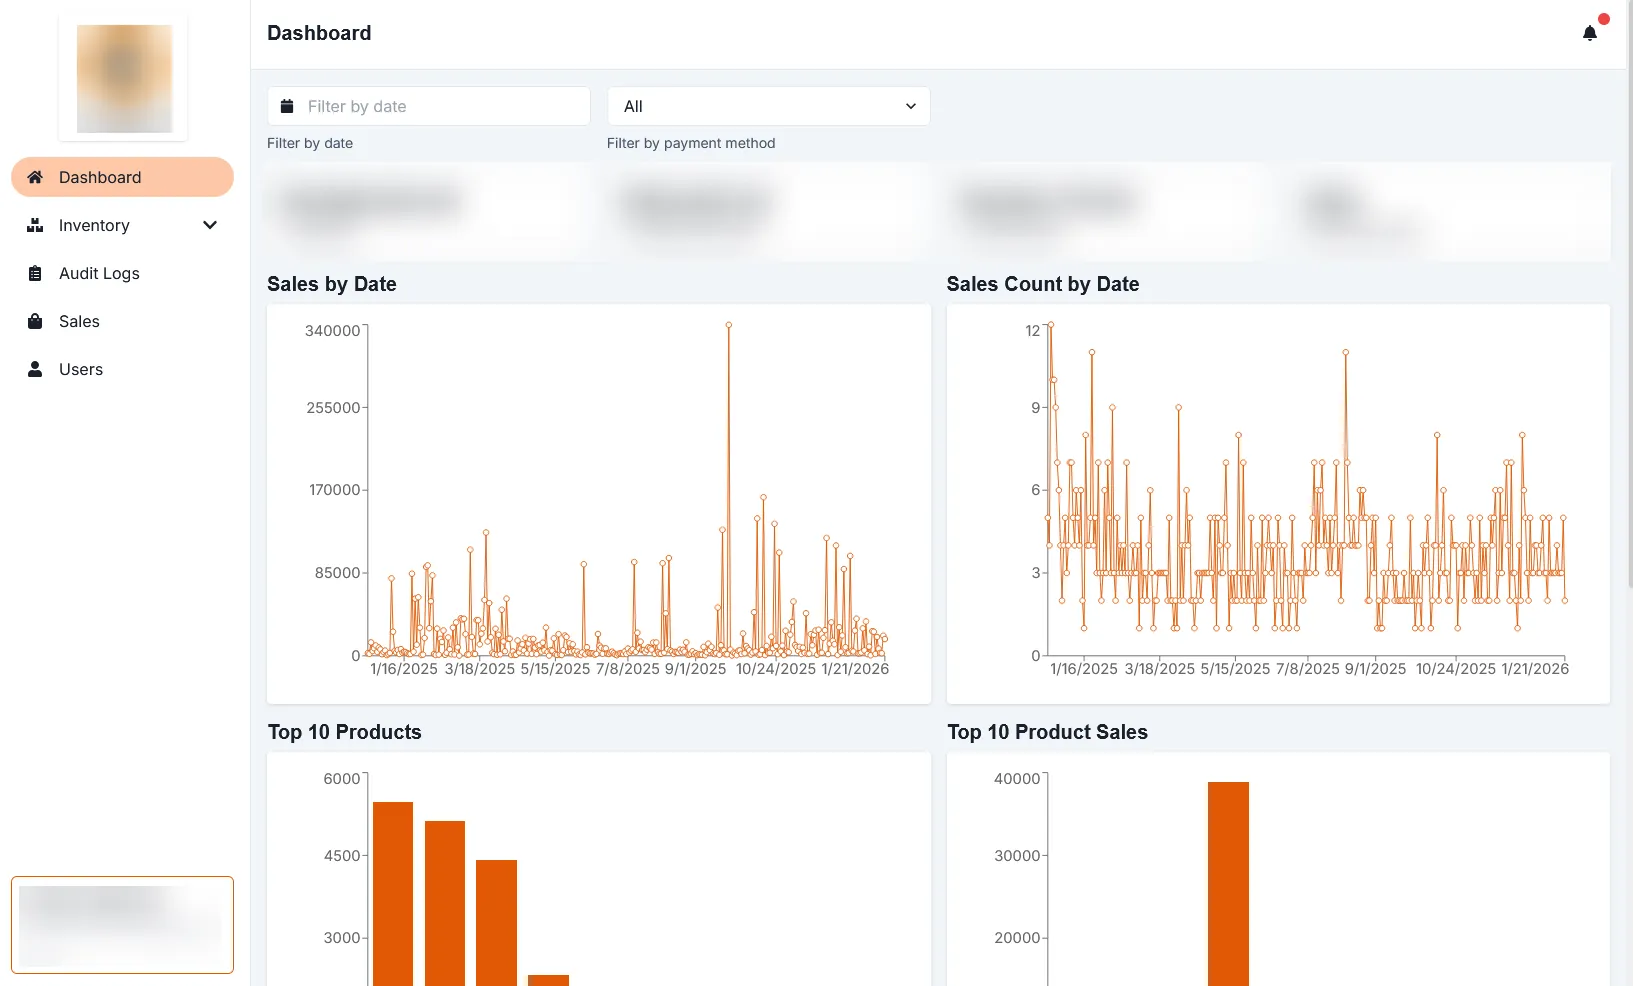Expand the Inventory menu chevron
This screenshot has height=986, width=1633.
pyautogui.click(x=210, y=225)
